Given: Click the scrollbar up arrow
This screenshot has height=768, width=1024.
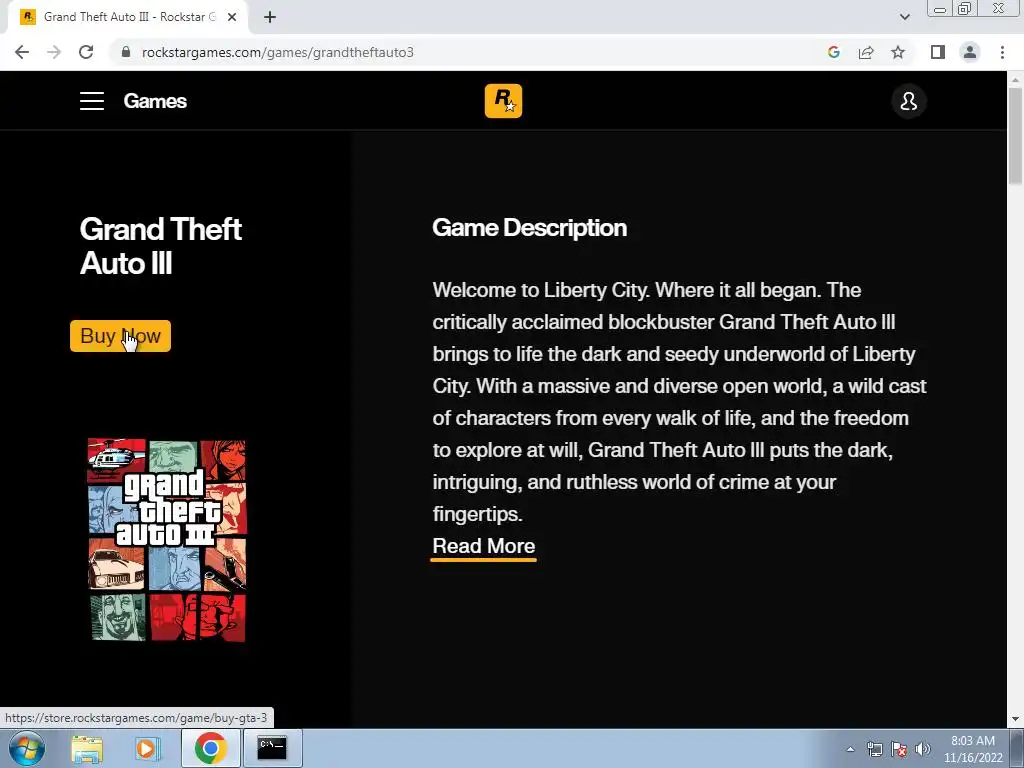Looking at the screenshot, I should [x=1015, y=80].
